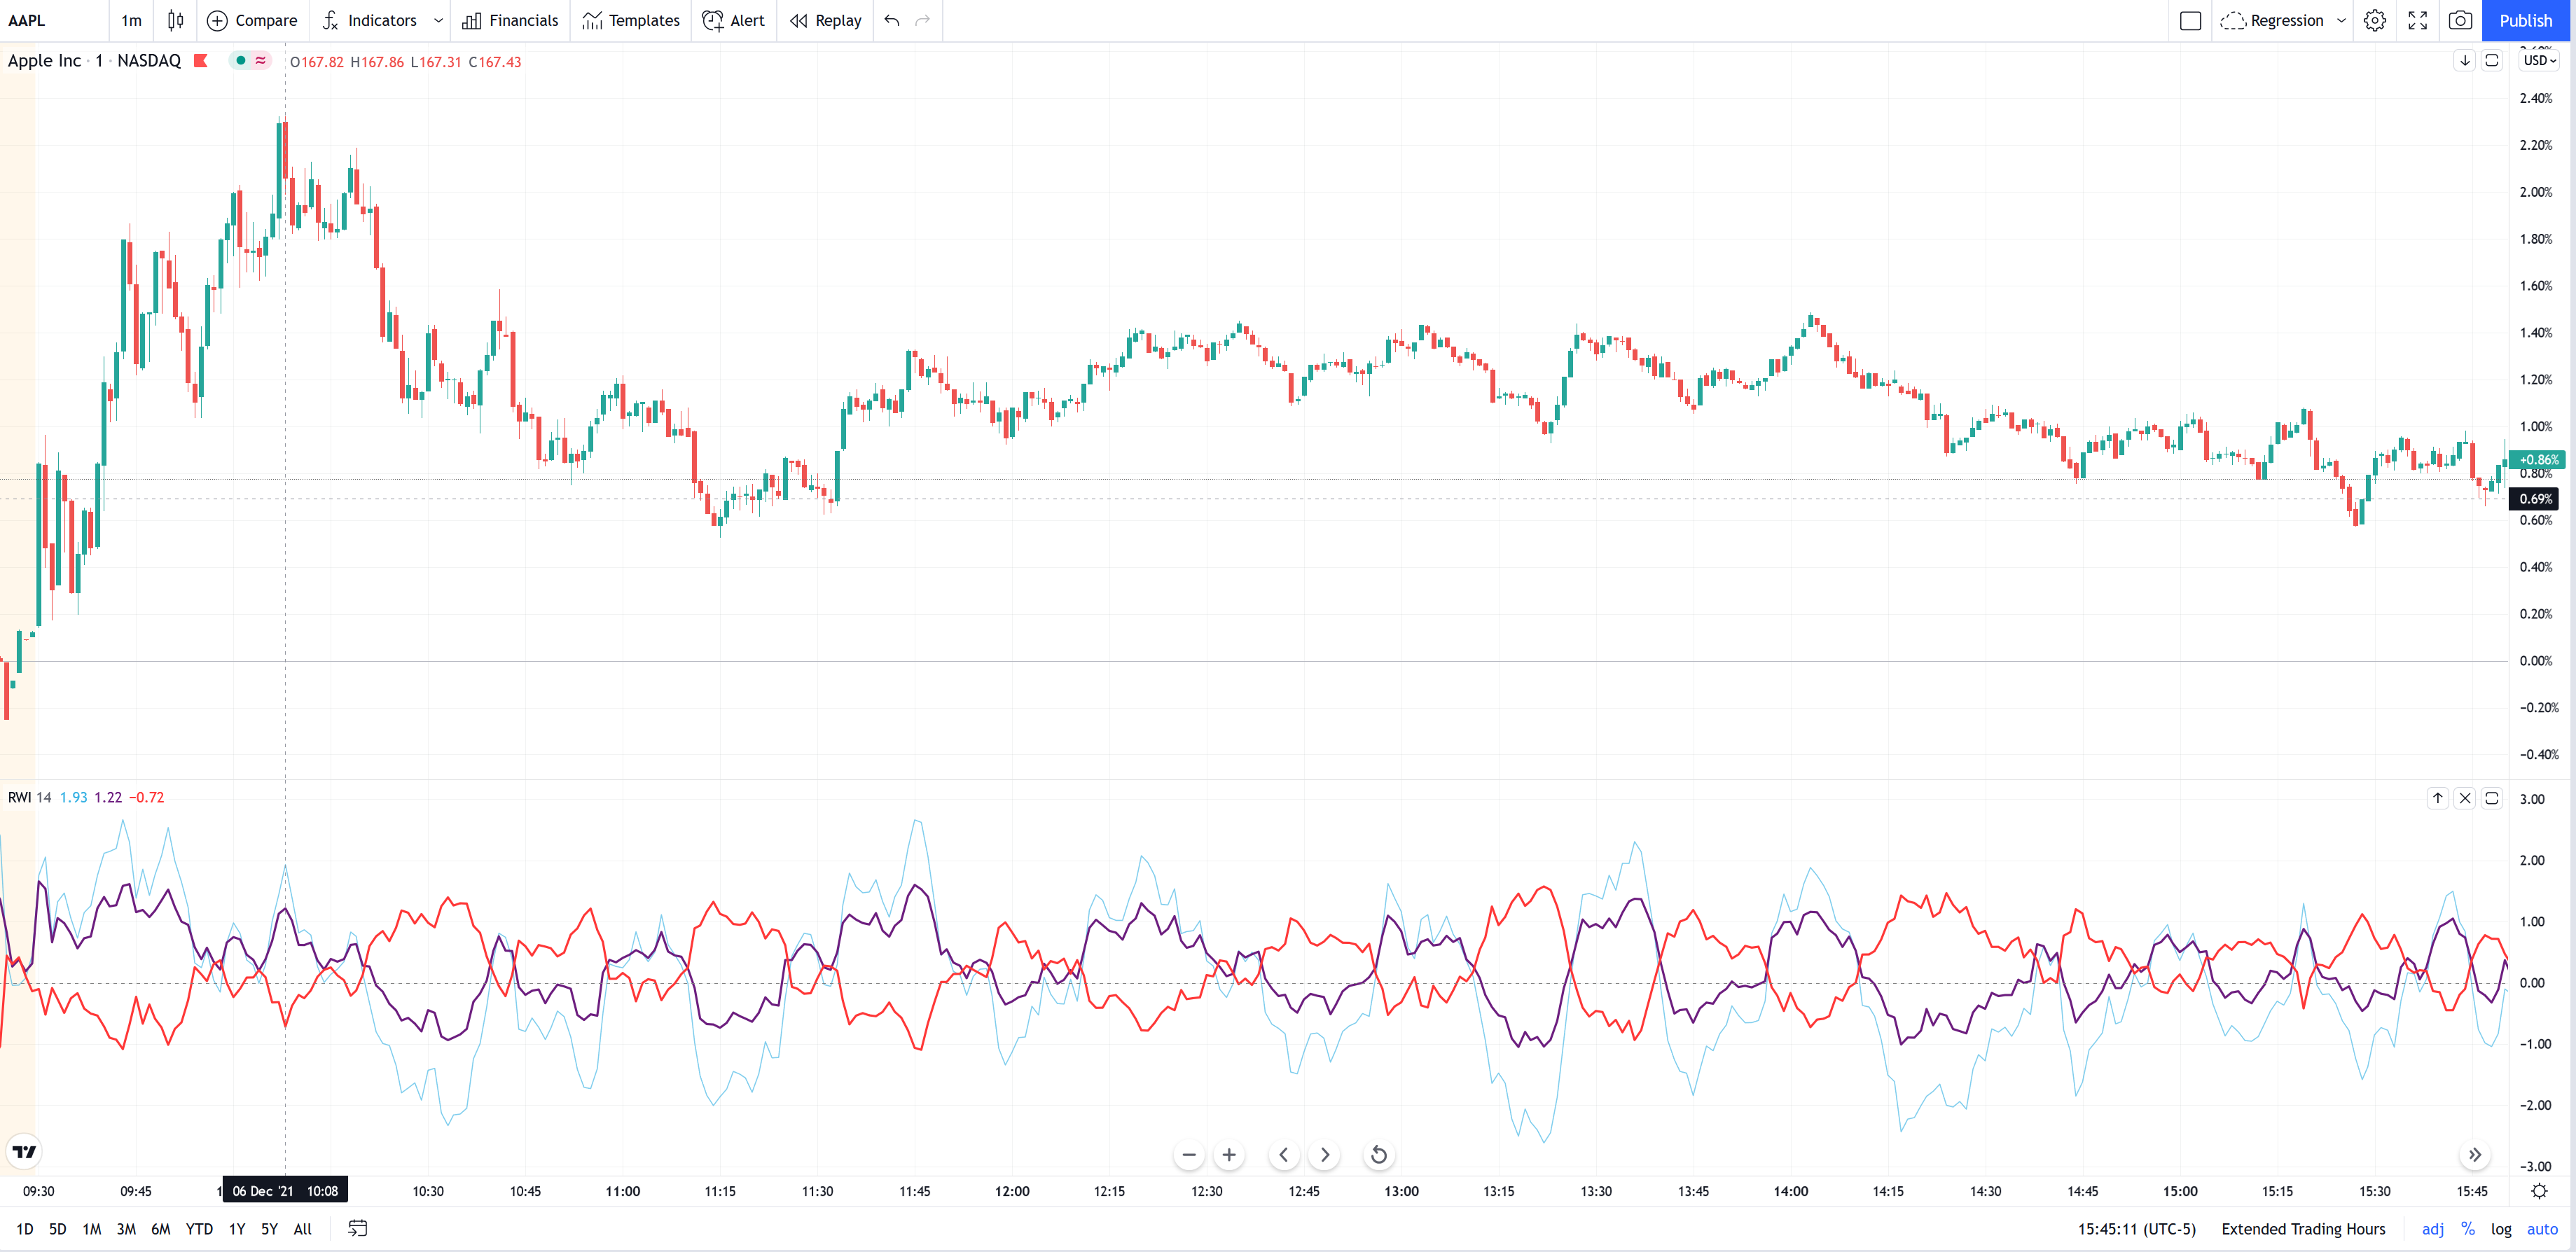Image resolution: width=2576 pixels, height=1252 pixels.
Task: Set date range to YTD
Action: [x=199, y=1229]
